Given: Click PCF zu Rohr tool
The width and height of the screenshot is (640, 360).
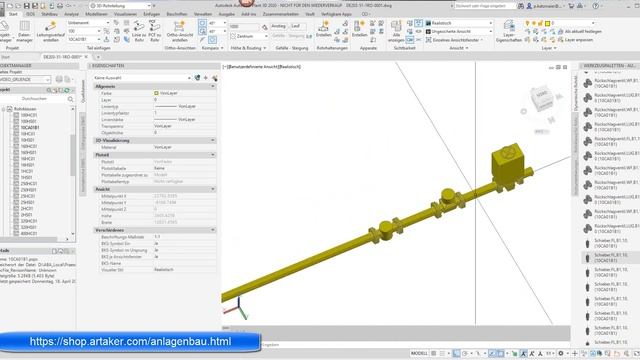Looking at the screenshot, I should (x=154, y=31).
